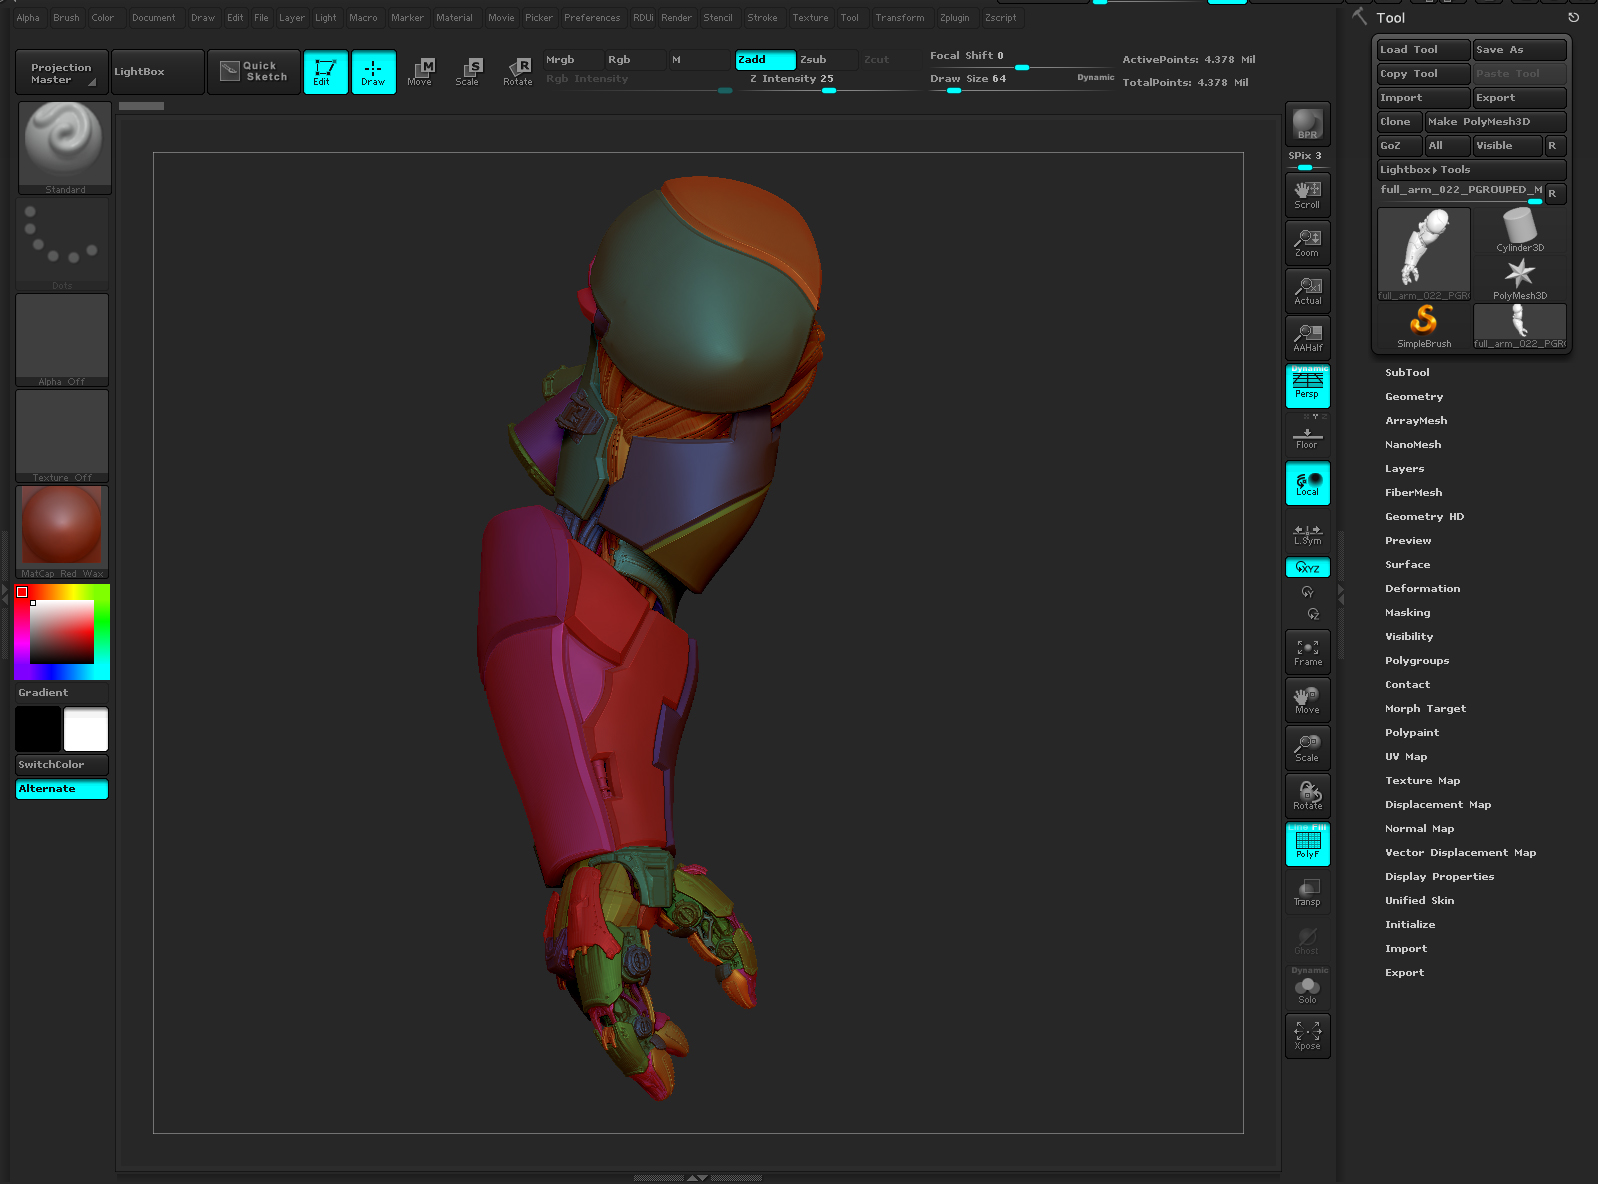Viewport: 1598px width, 1184px height.
Task: Open the LightBox browser
Action: click(158, 72)
